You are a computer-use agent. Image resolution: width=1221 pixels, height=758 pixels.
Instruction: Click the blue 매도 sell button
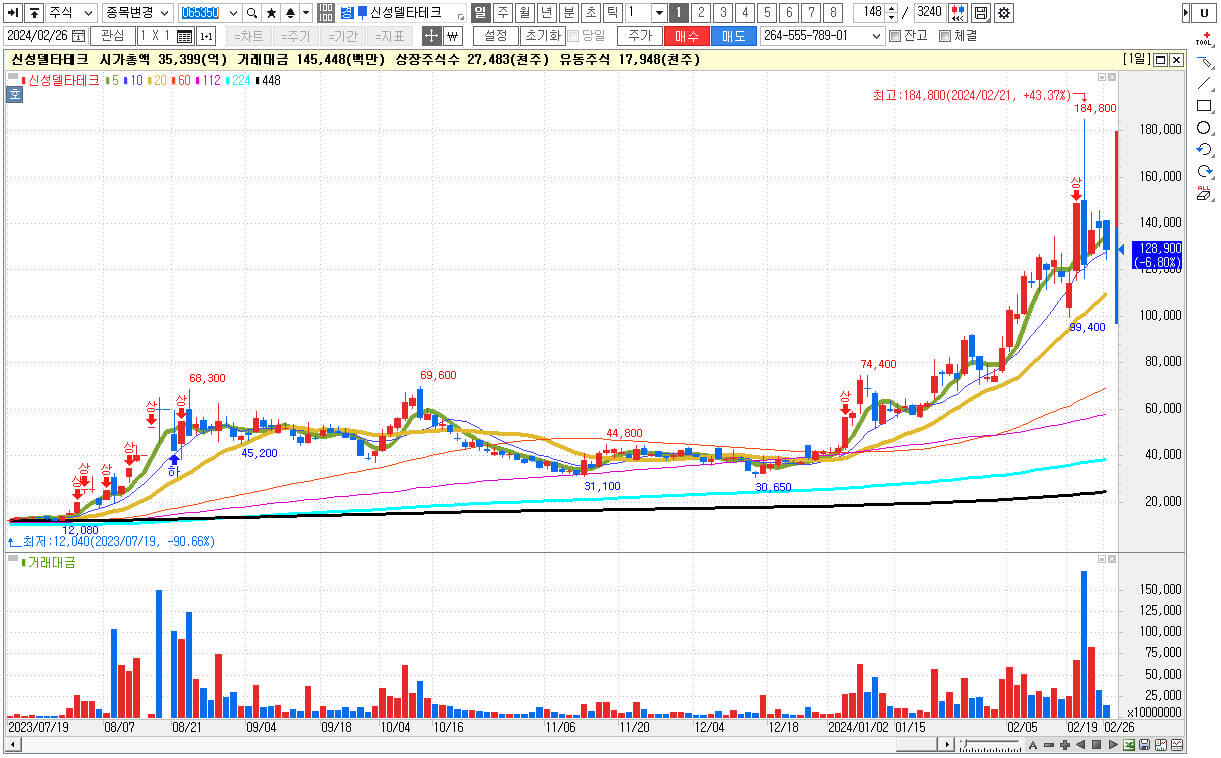733,36
